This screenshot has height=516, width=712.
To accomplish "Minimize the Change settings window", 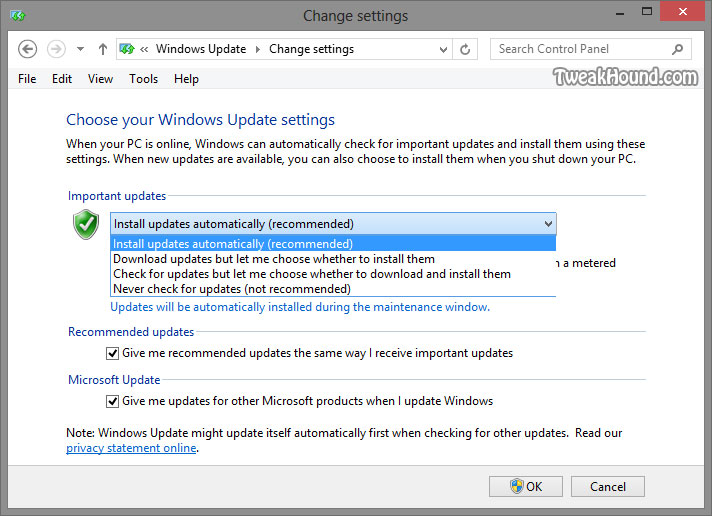I will coord(620,14).
